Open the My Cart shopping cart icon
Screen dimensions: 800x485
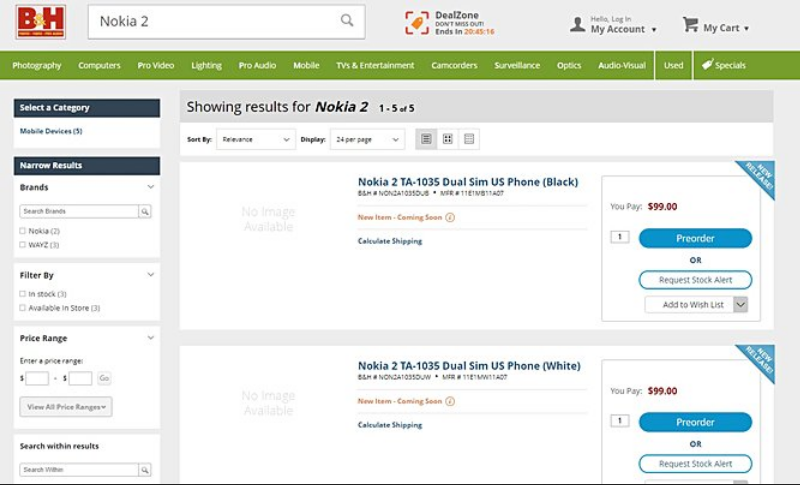(x=690, y=24)
